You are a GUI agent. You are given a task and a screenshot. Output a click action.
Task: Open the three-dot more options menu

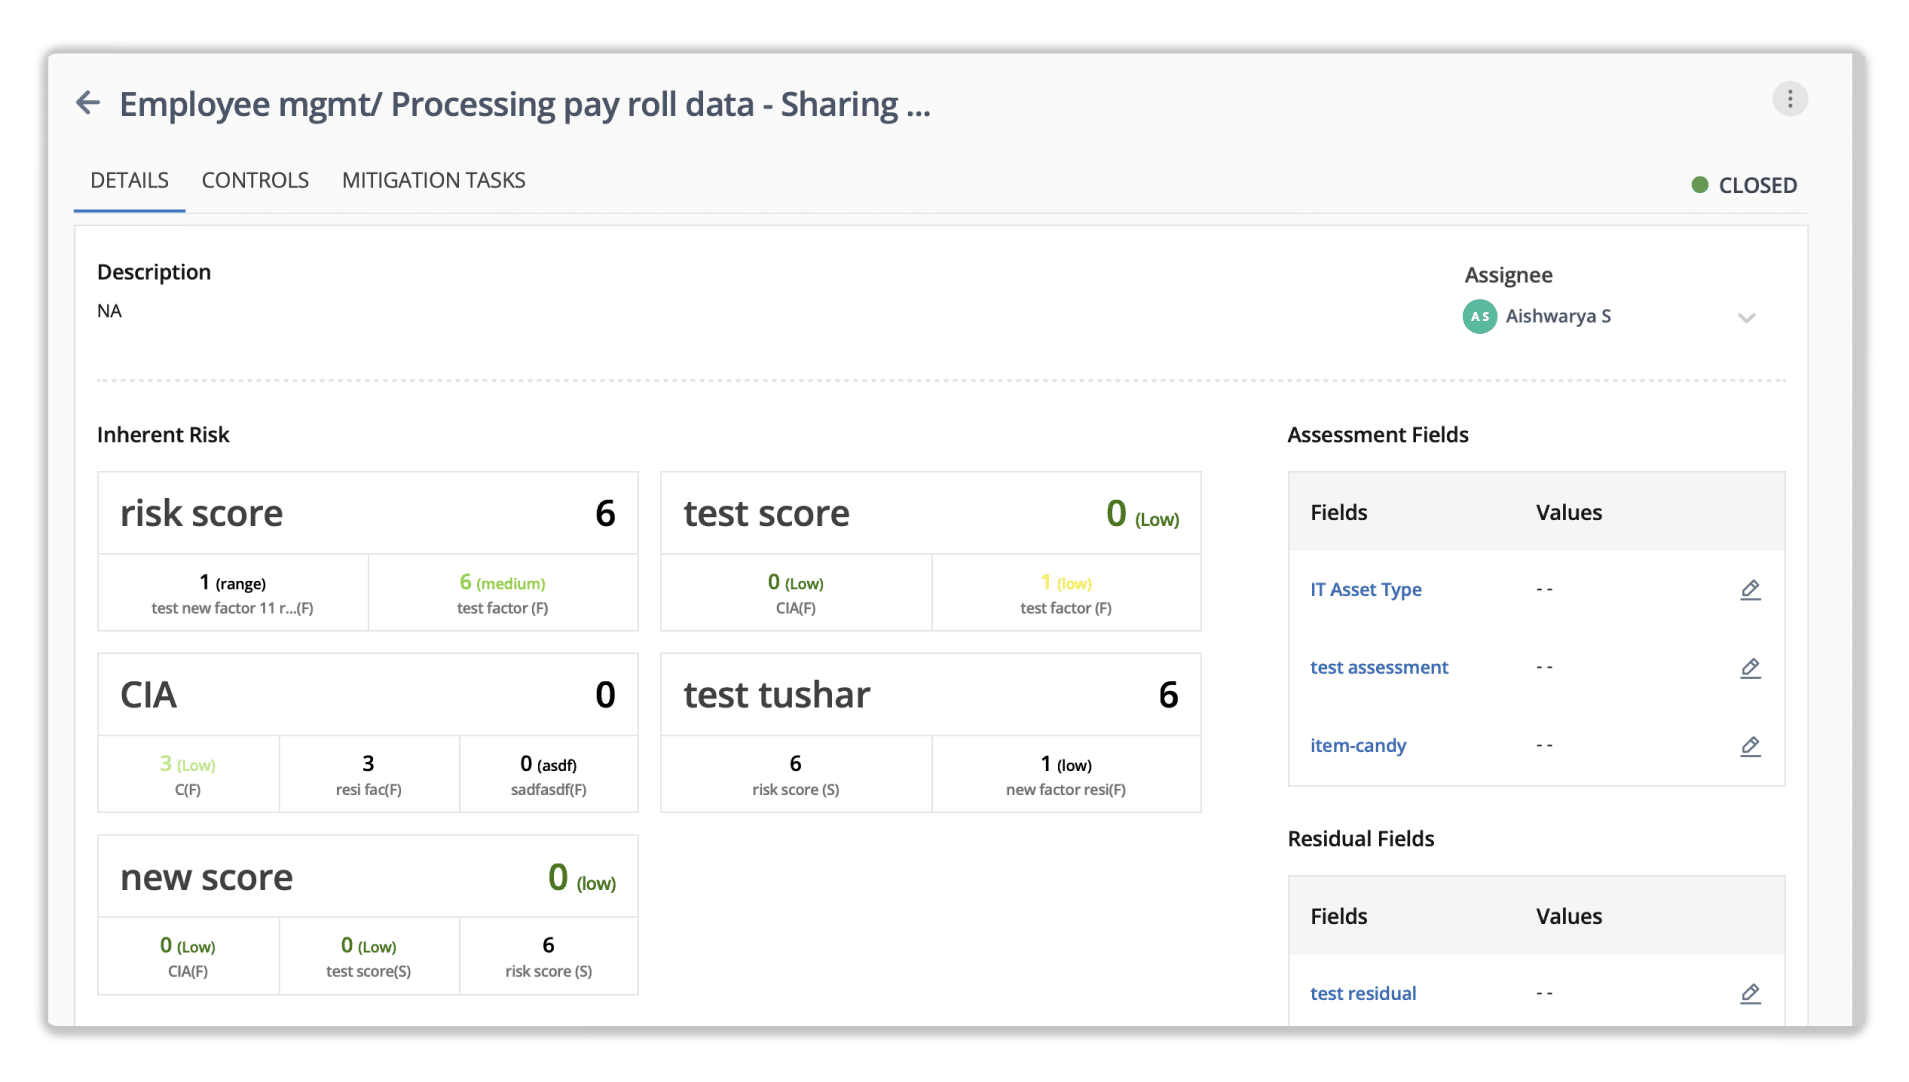pos(1789,99)
